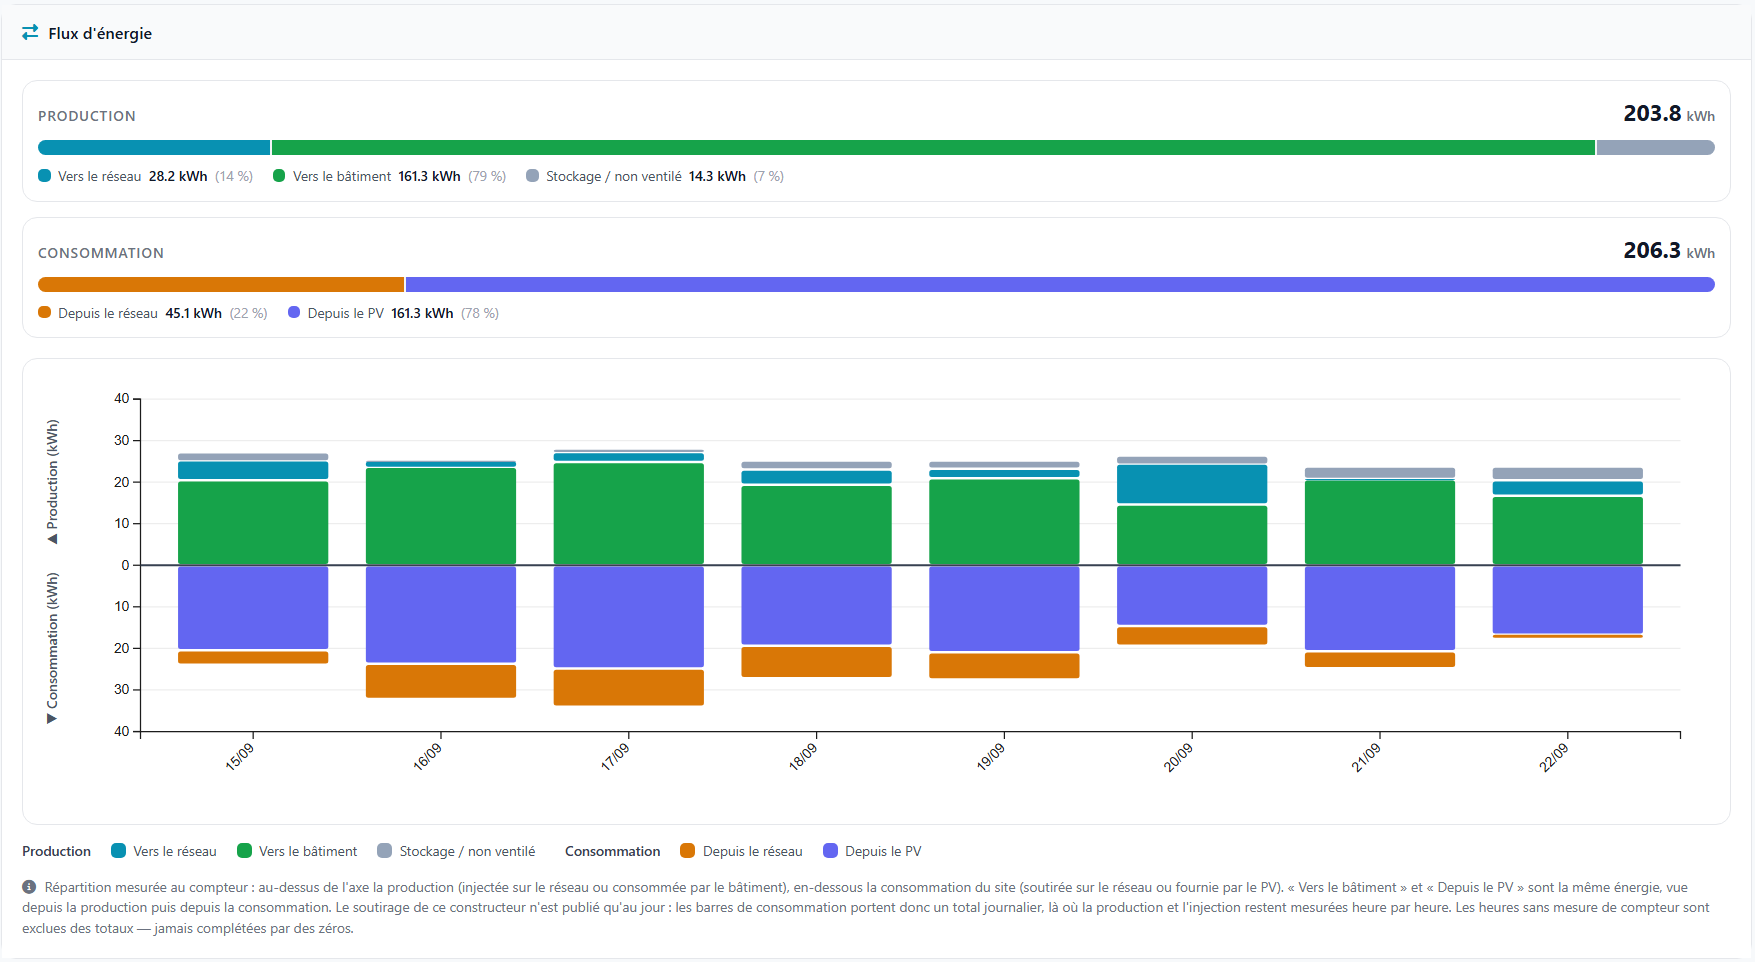Click the orange grid bar for 21/09
Viewport: 1755px width, 962px height.
[1380, 660]
